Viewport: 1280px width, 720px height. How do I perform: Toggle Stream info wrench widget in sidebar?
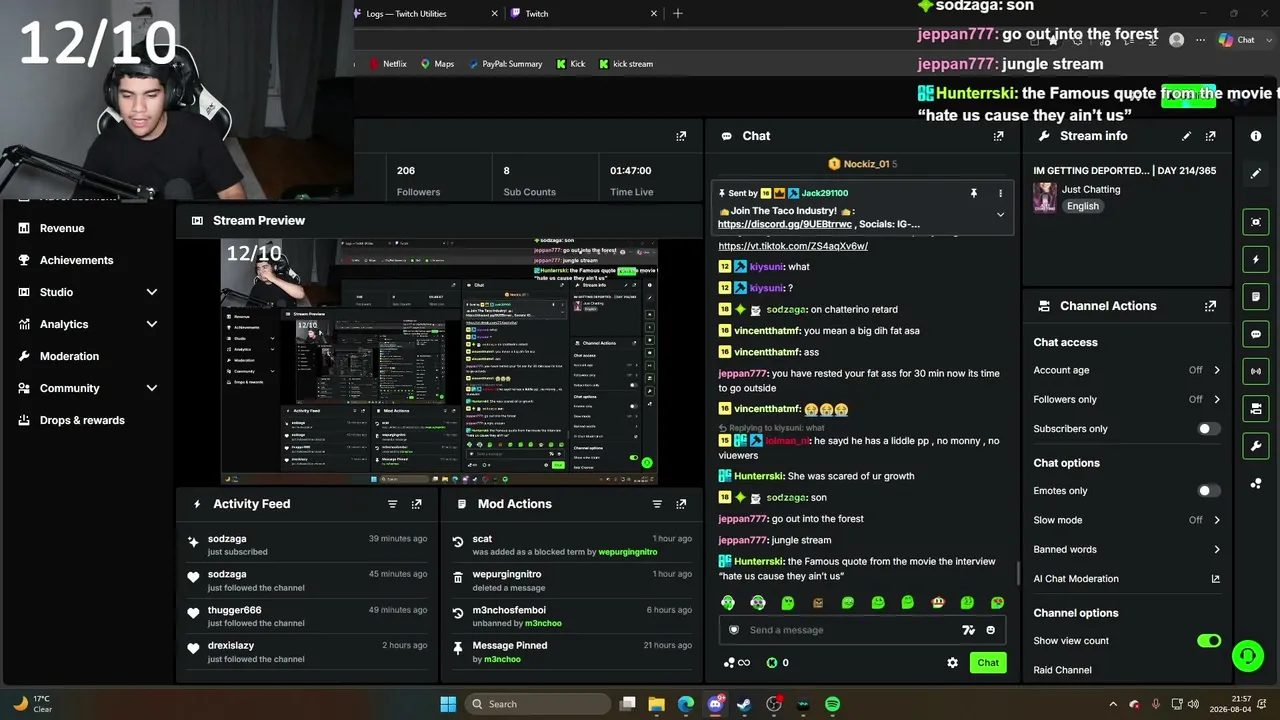pyautogui.click(x=1256, y=445)
